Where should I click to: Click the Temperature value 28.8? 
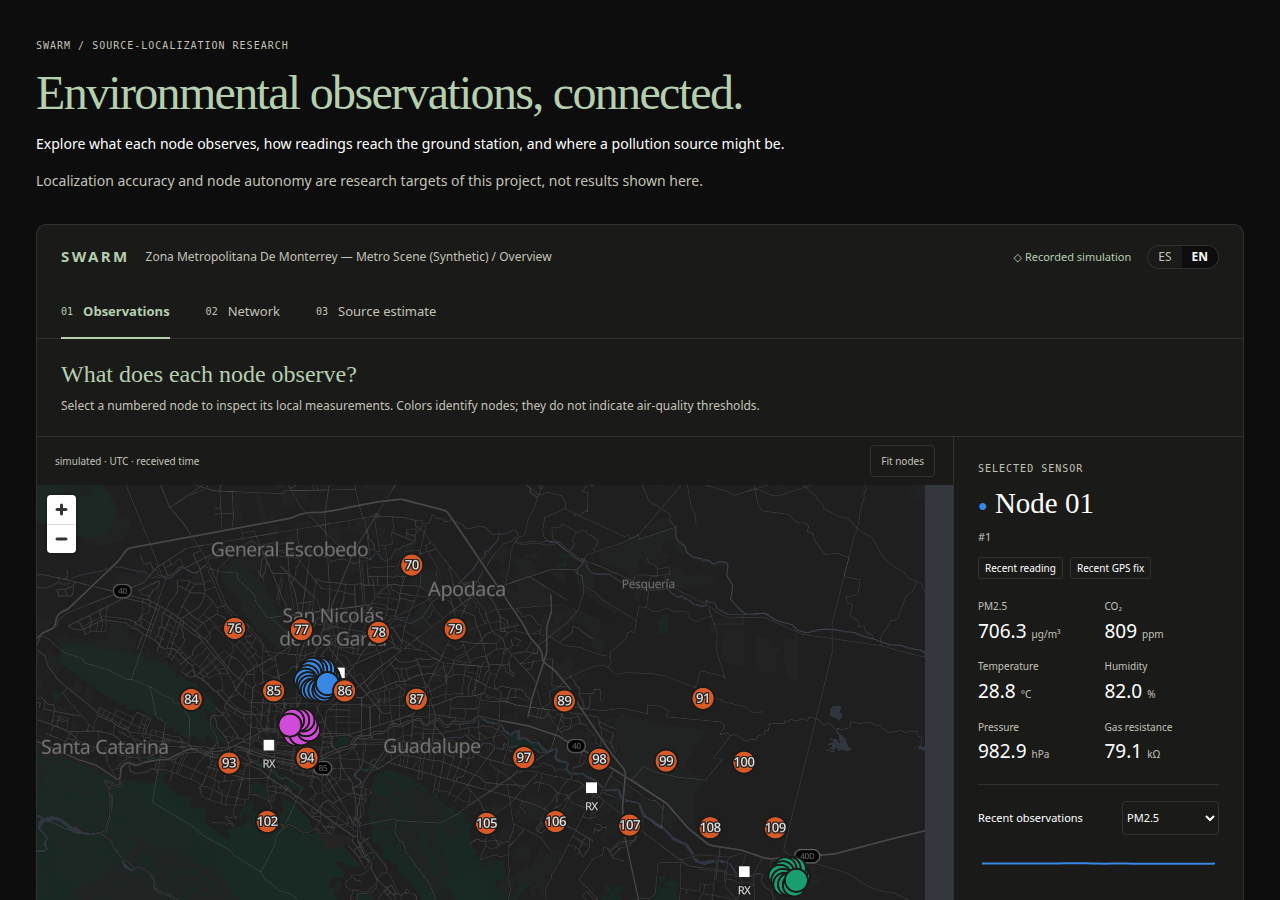996,691
